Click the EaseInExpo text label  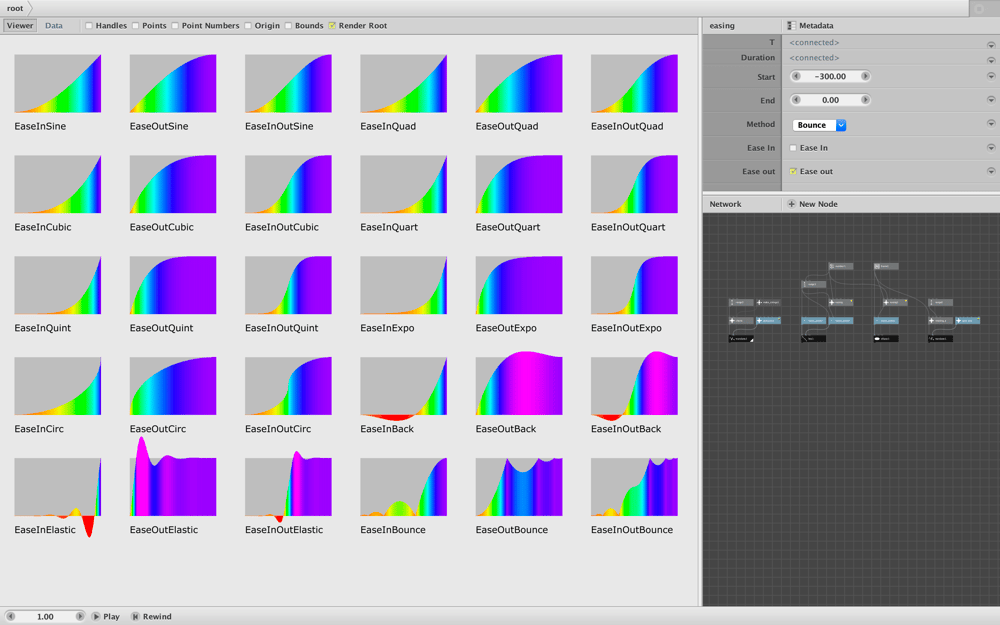click(x=387, y=328)
